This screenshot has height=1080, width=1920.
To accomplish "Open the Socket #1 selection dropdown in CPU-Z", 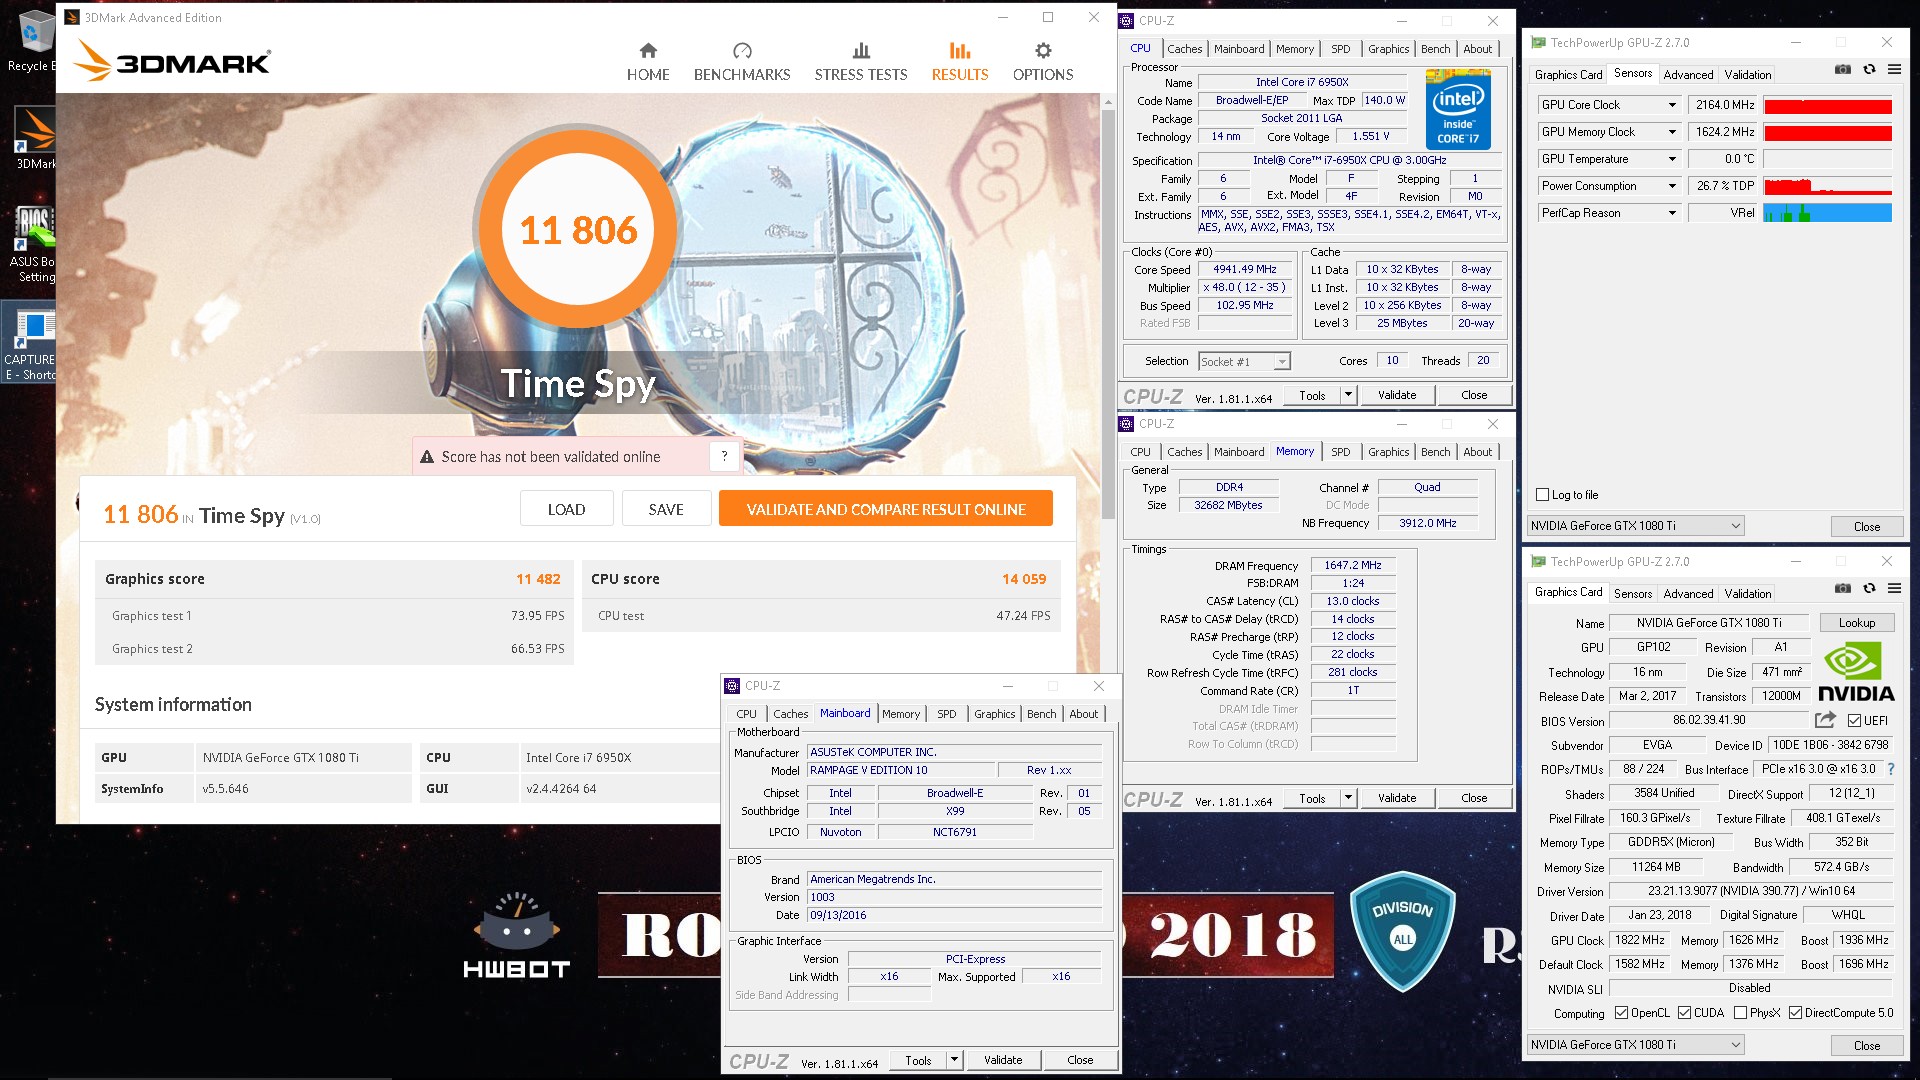I will tap(1245, 362).
